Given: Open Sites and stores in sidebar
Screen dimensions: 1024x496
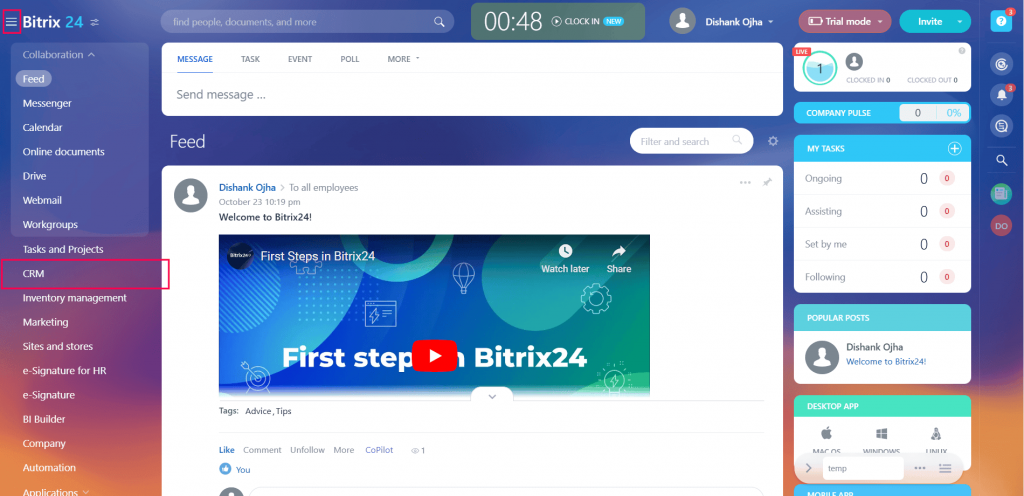Looking at the screenshot, I should click(57, 346).
